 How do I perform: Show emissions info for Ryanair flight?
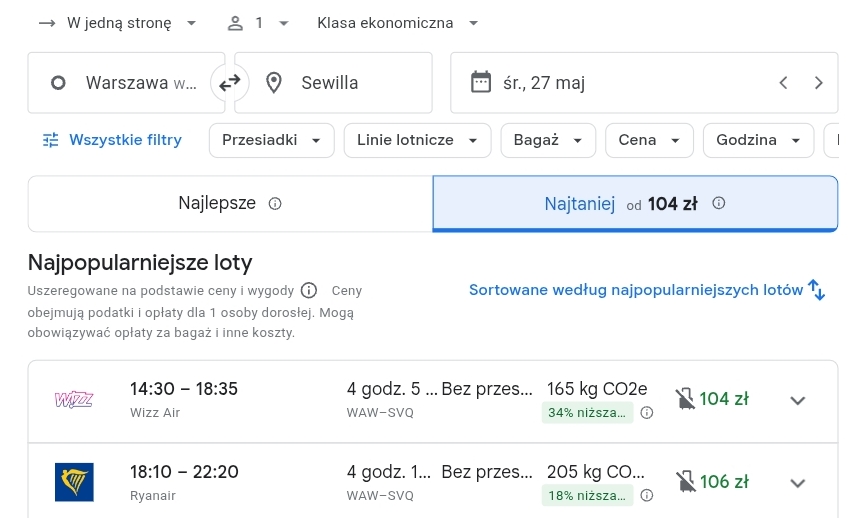(646, 495)
